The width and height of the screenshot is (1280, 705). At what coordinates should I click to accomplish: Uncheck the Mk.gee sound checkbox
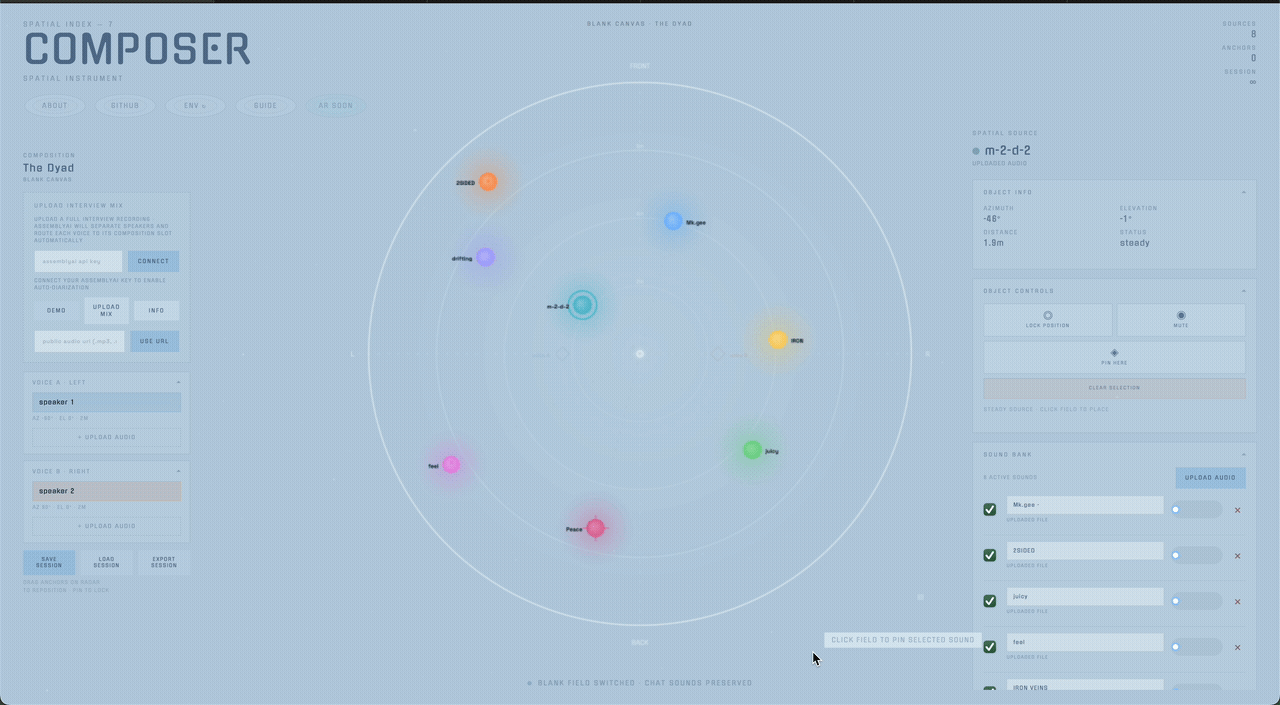tap(990, 509)
